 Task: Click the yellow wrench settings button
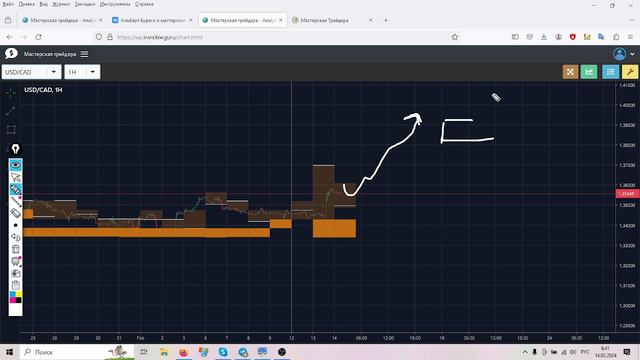pos(630,72)
